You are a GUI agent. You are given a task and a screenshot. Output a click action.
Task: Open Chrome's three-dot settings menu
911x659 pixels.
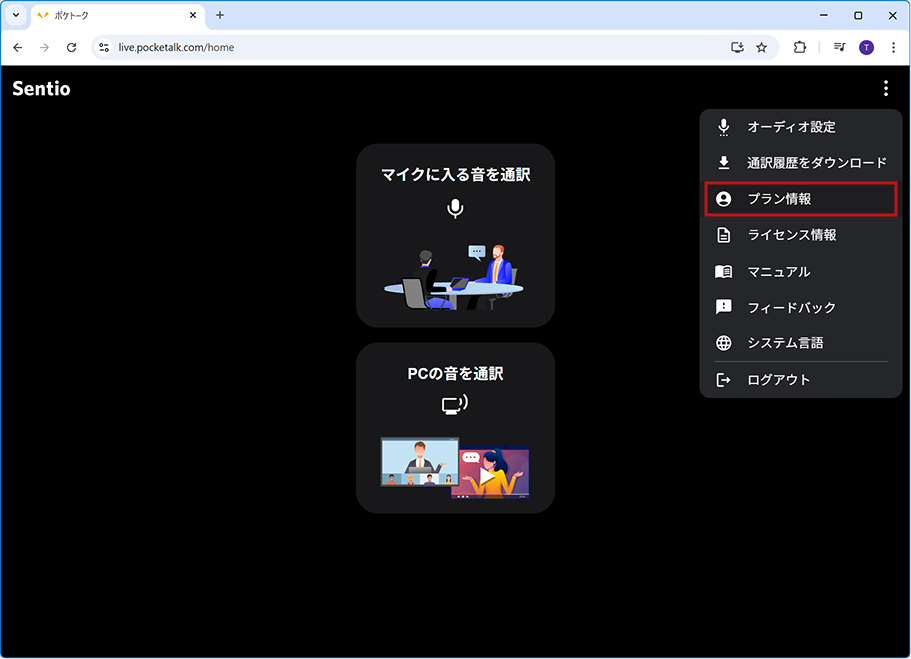click(894, 48)
